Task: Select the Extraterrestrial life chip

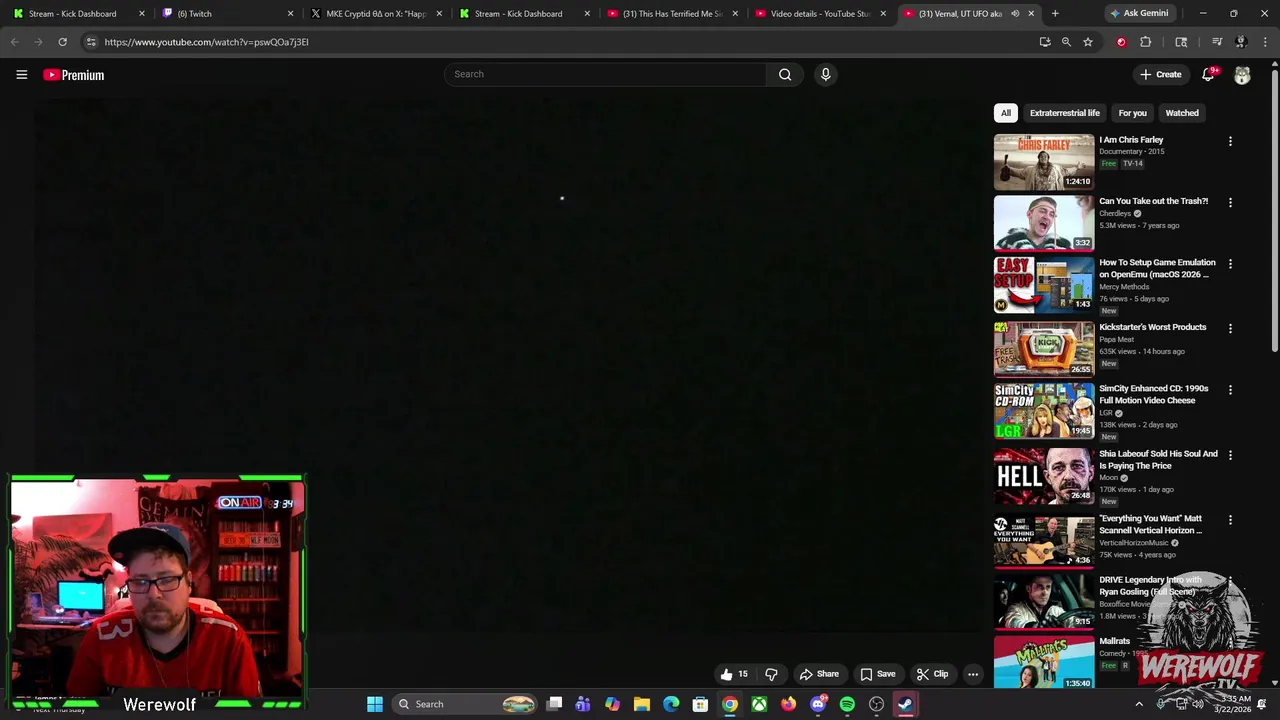Action: (x=1064, y=113)
